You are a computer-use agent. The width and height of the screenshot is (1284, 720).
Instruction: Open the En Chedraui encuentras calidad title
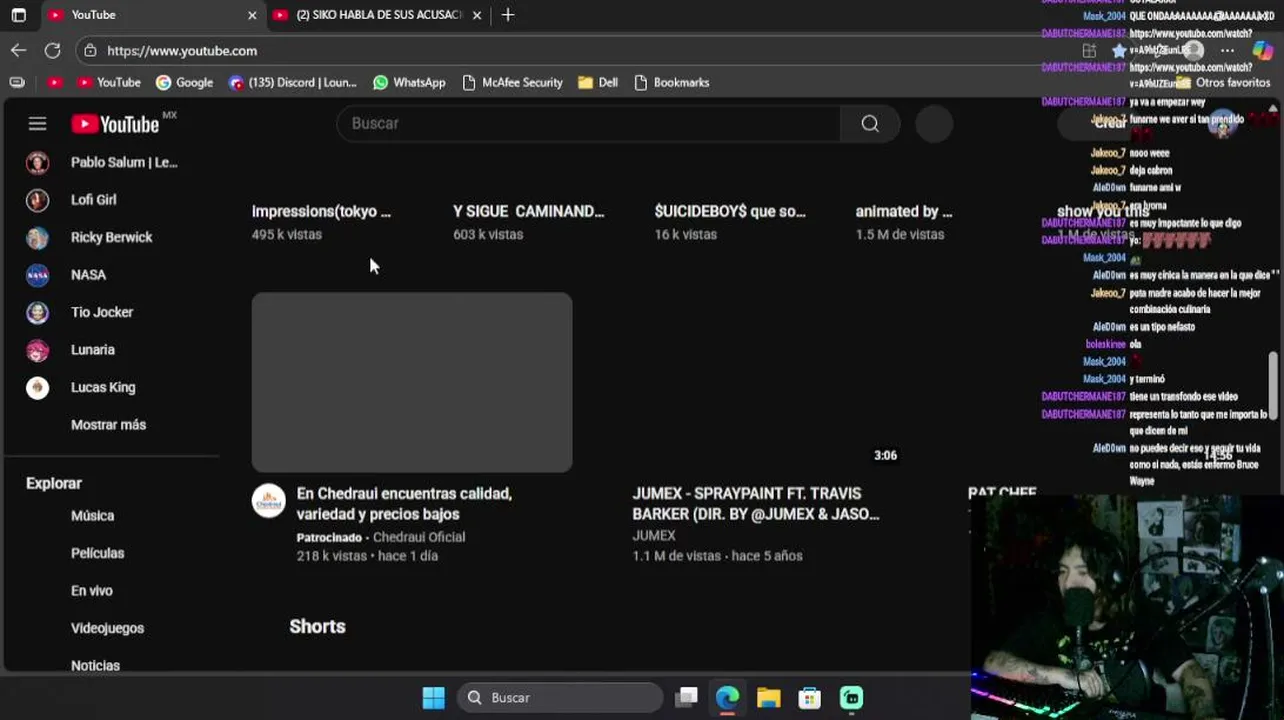(x=404, y=504)
